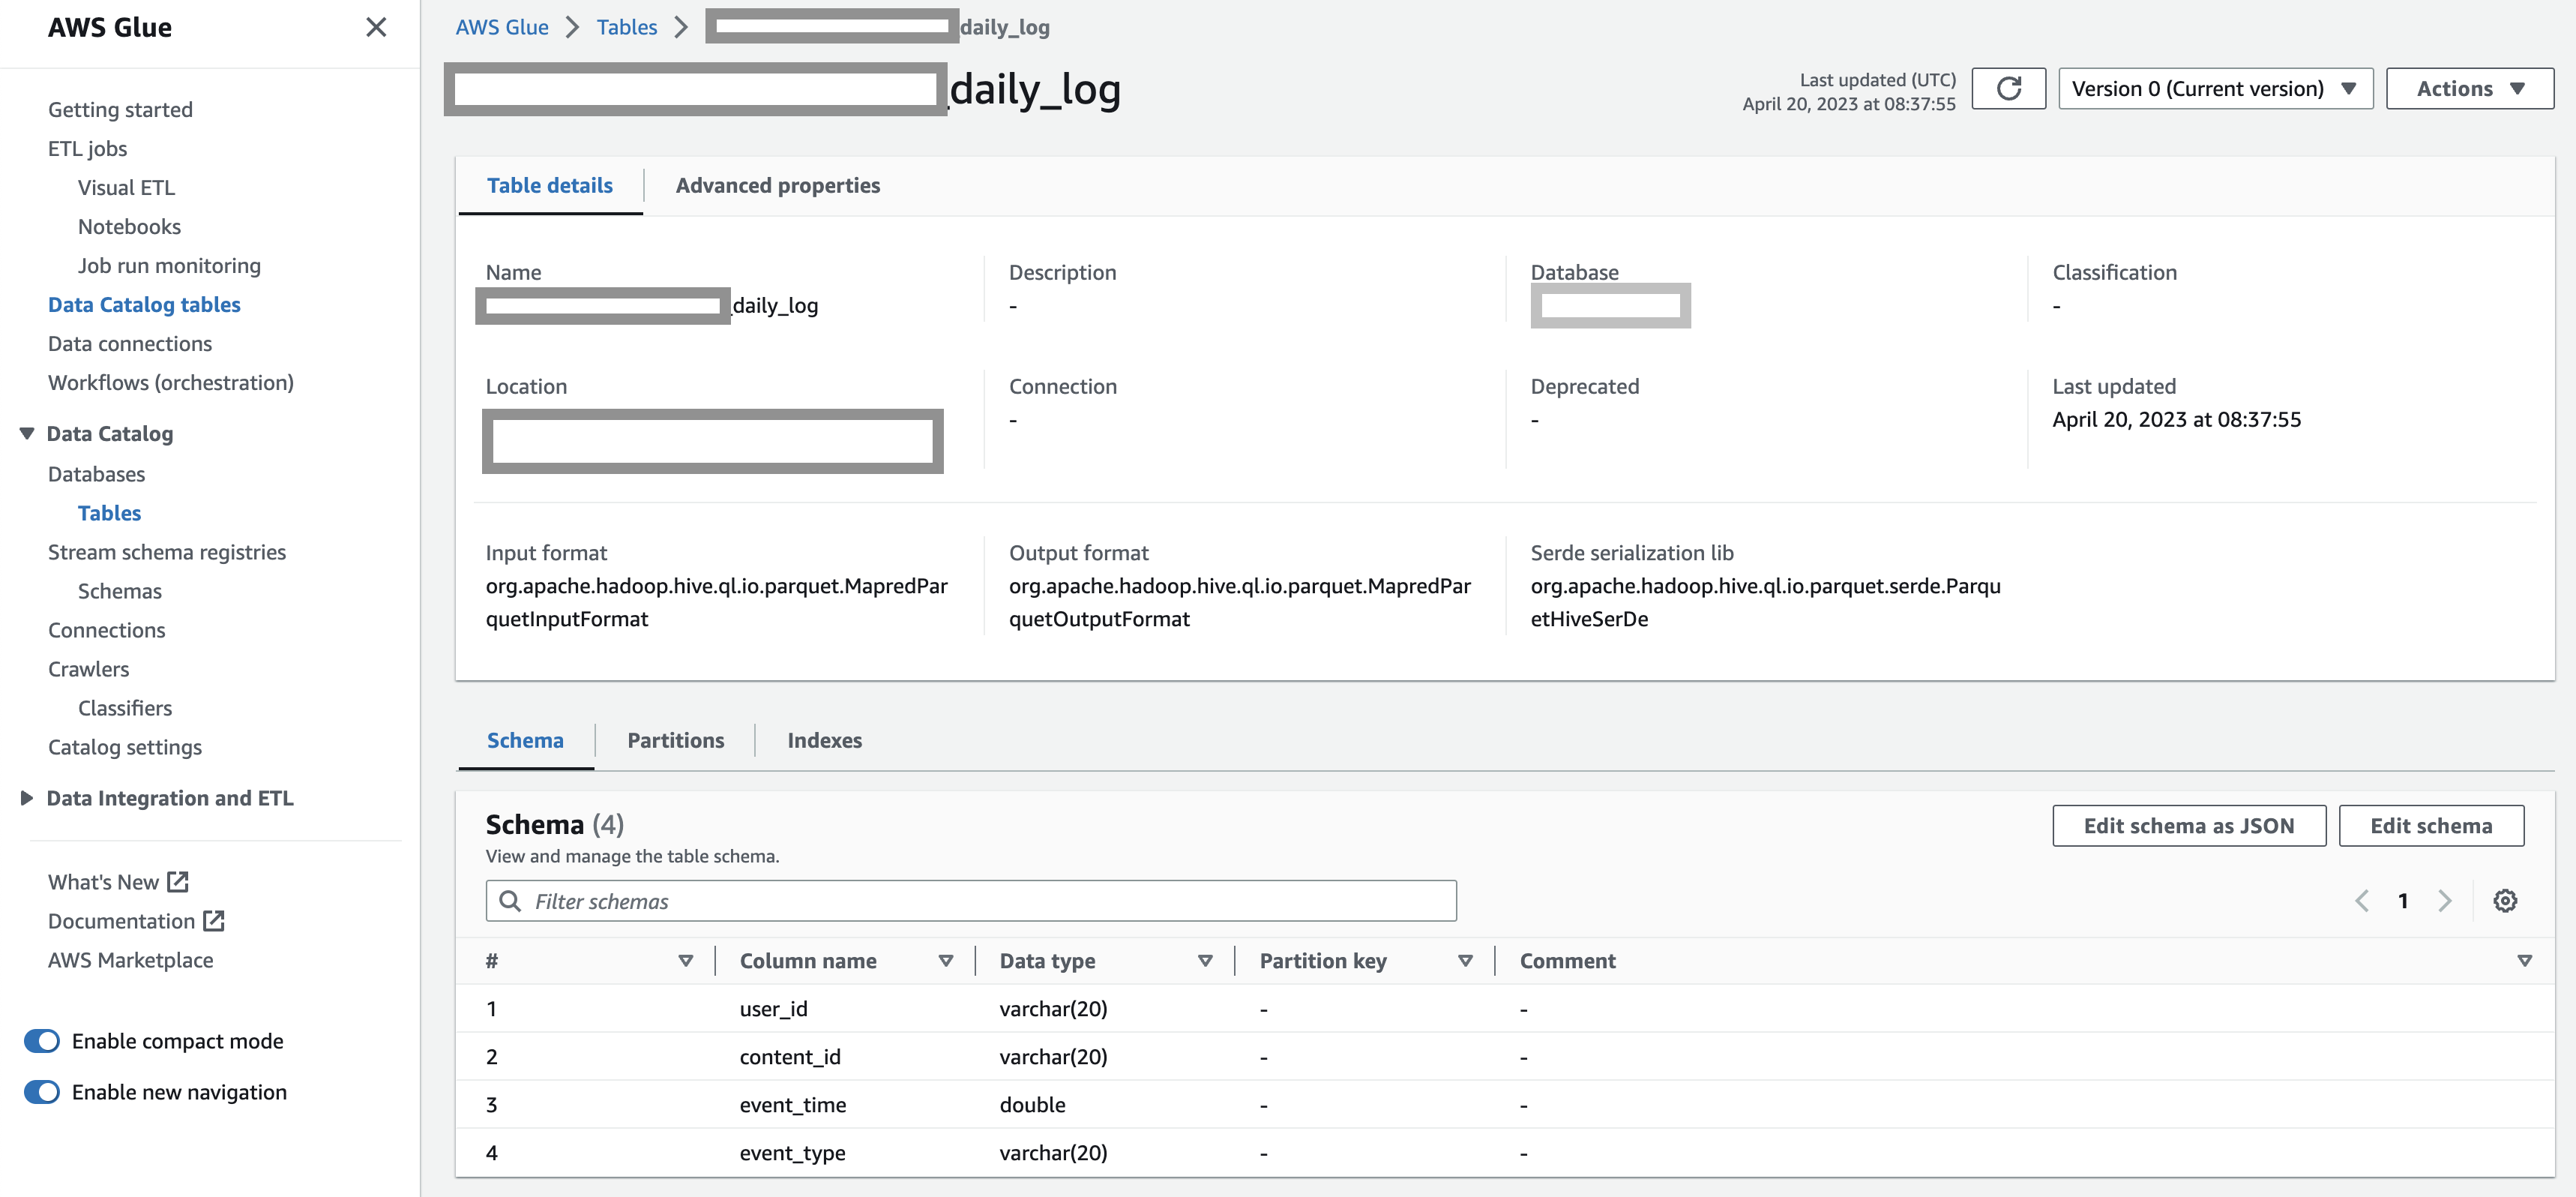Click Edit schema as JSON button
Viewport: 2576px width, 1197px height.
point(2188,826)
